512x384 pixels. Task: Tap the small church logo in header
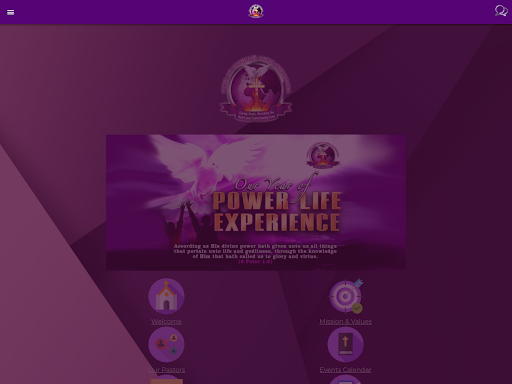(x=256, y=11)
